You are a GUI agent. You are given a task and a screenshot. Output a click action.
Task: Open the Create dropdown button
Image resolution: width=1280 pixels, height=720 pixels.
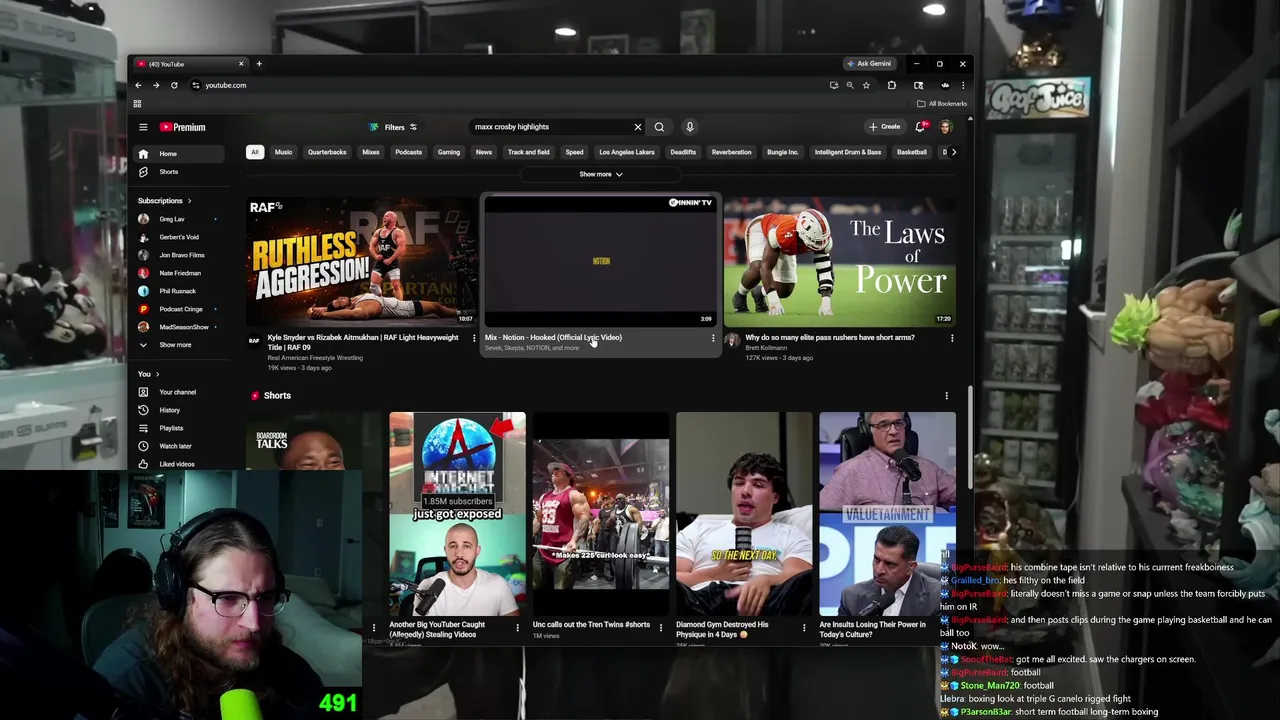[x=884, y=127]
